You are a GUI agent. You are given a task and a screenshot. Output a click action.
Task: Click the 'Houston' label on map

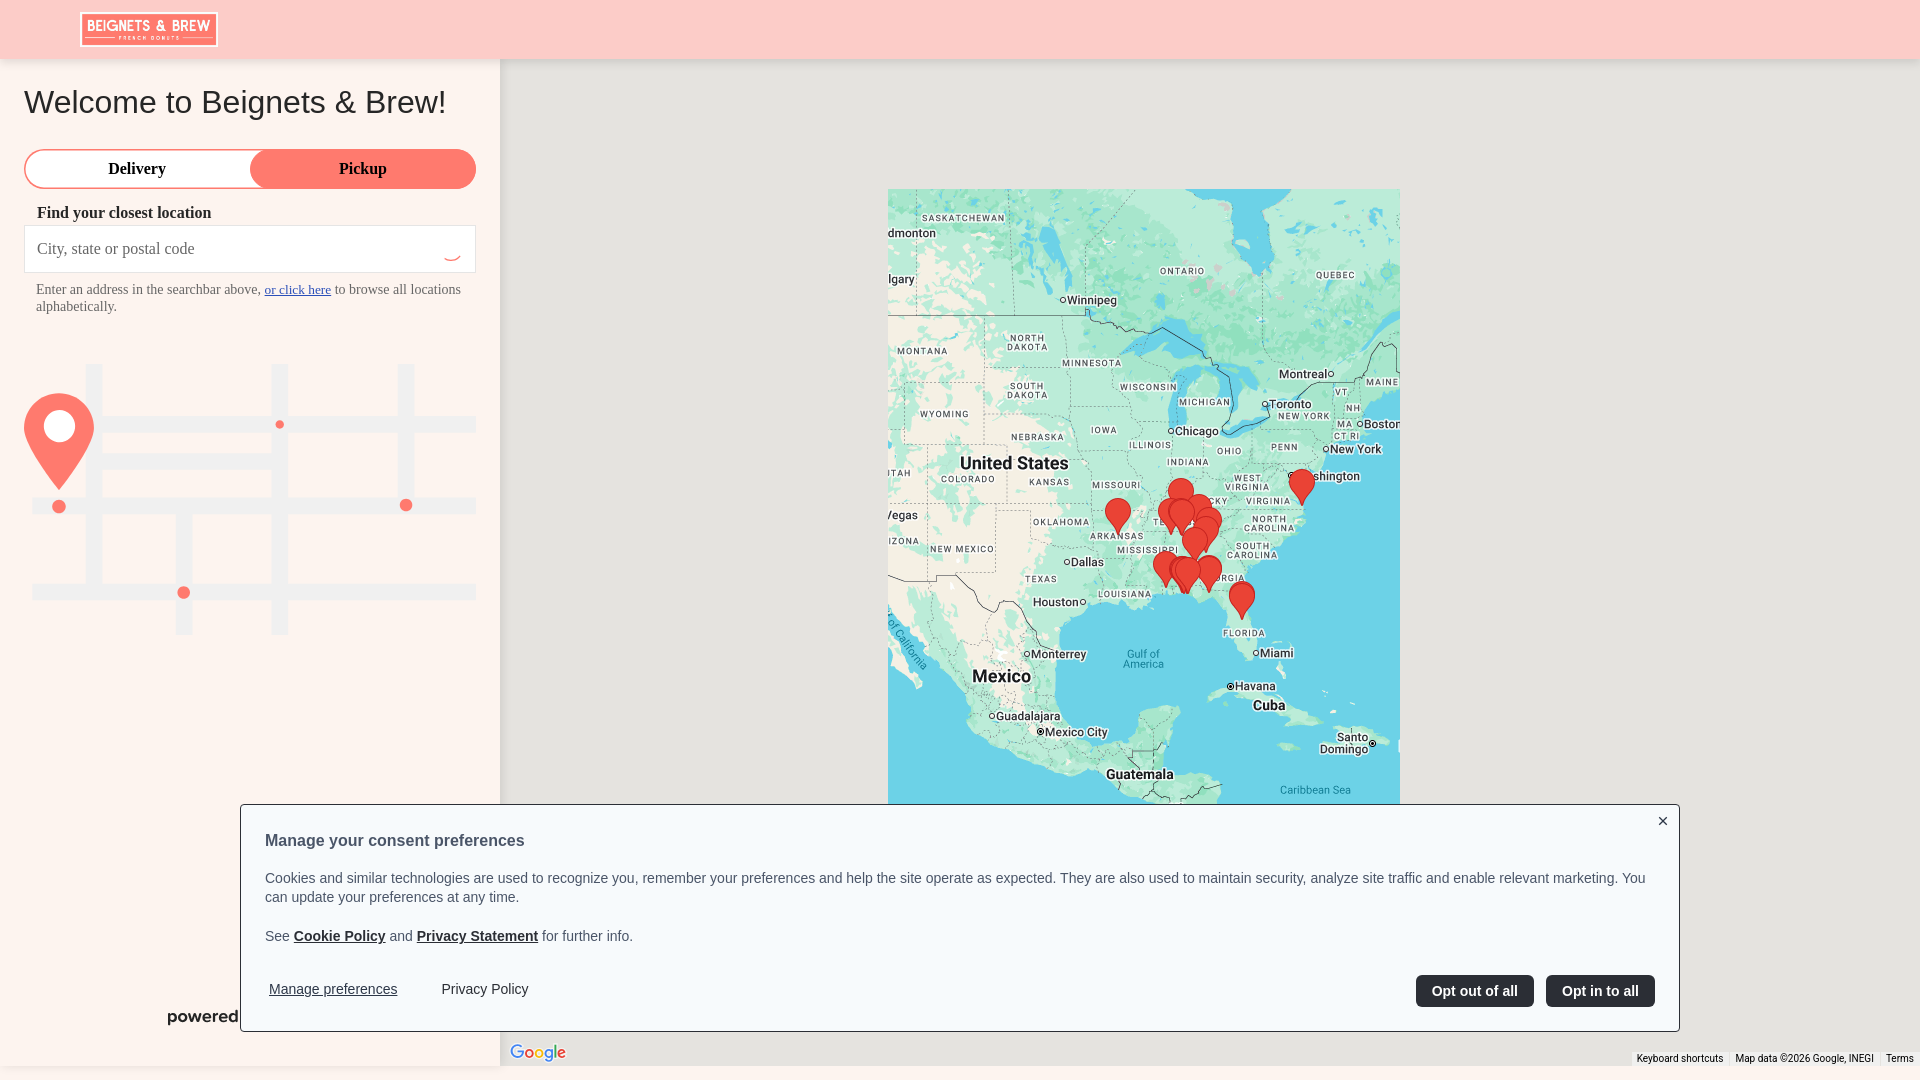click(1056, 602)
